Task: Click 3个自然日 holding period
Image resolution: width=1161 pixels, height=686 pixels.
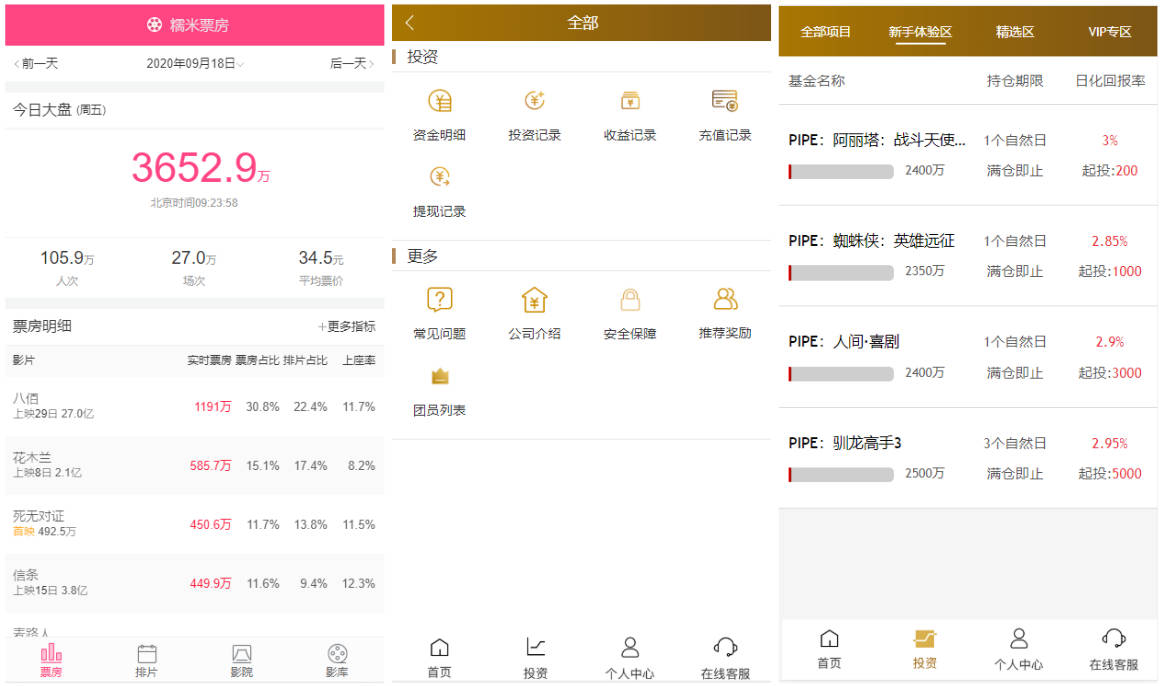Action: coord(1015,444)
